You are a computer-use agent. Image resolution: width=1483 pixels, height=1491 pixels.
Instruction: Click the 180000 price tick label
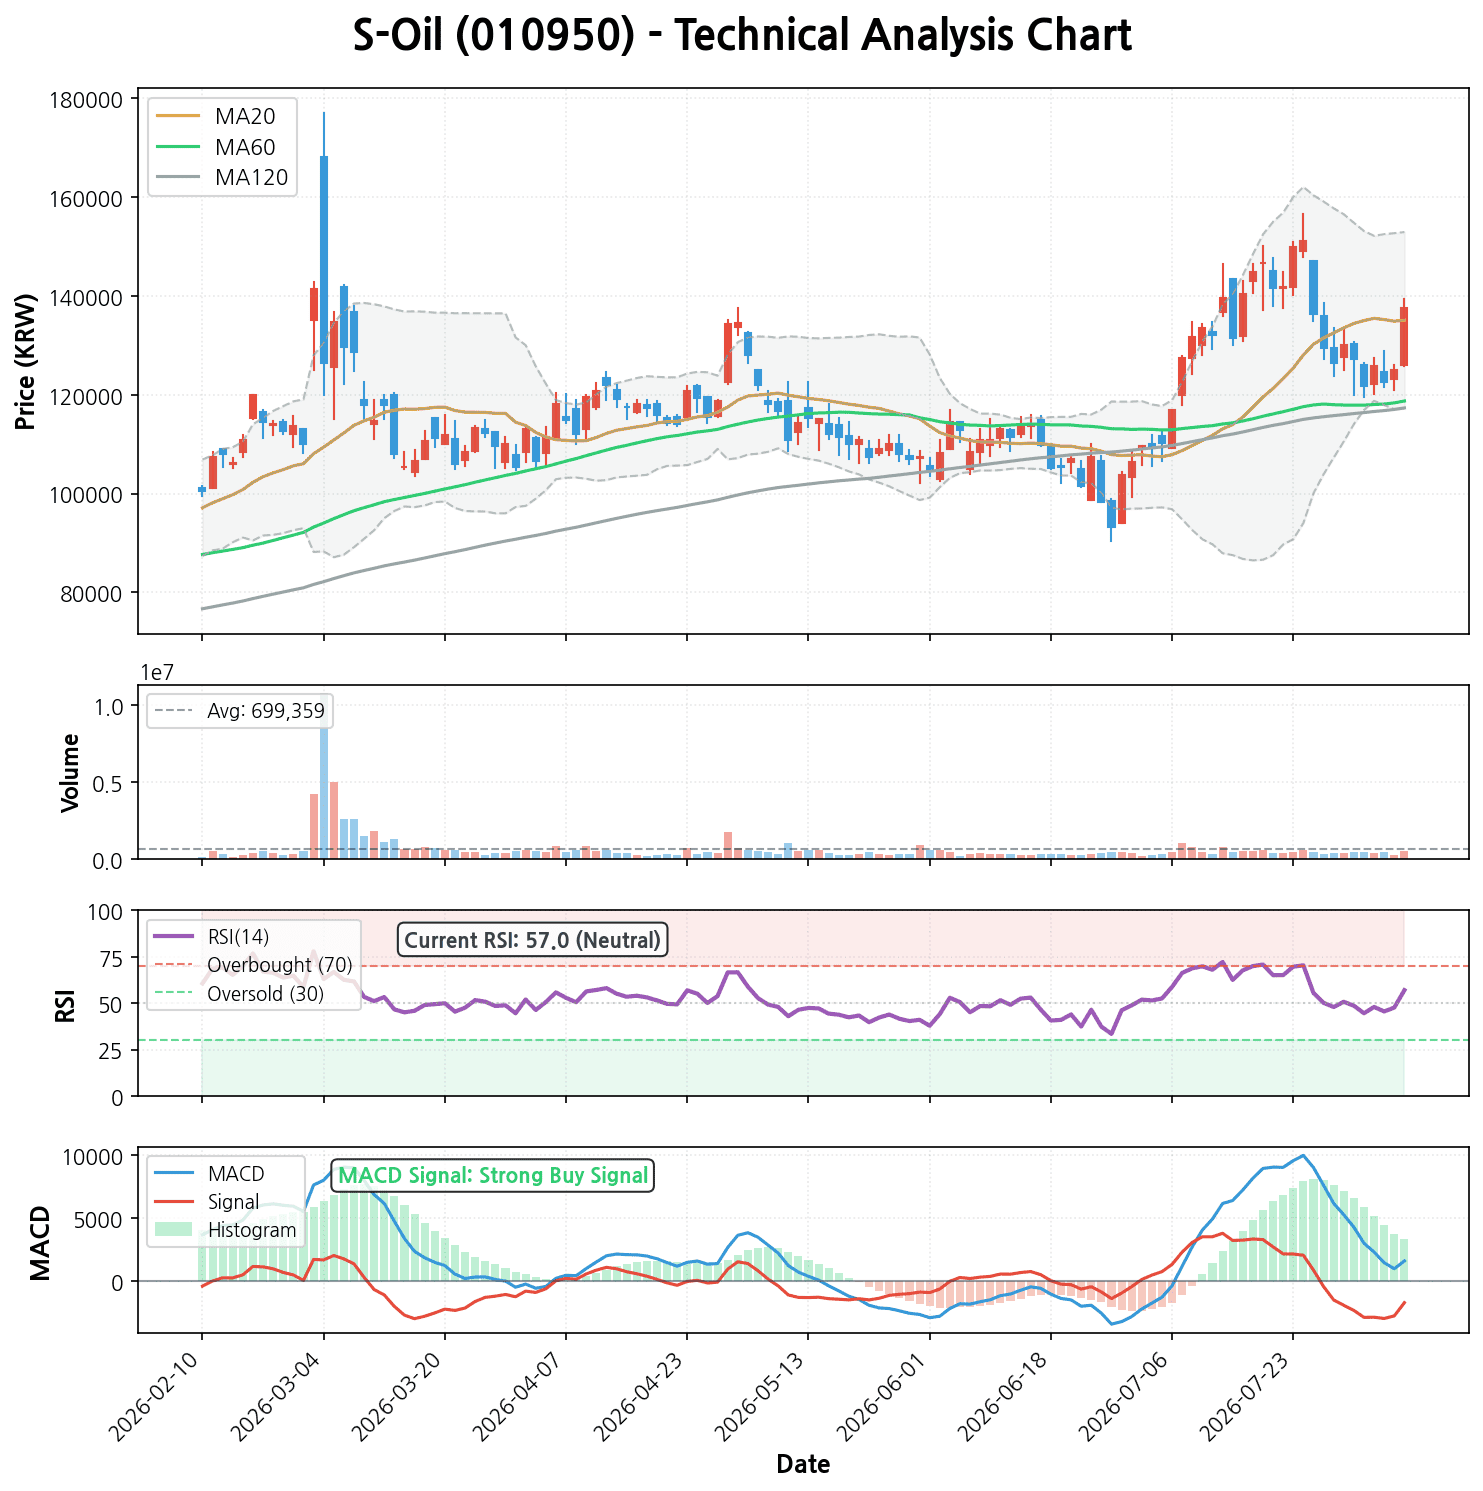pos(85,100)
